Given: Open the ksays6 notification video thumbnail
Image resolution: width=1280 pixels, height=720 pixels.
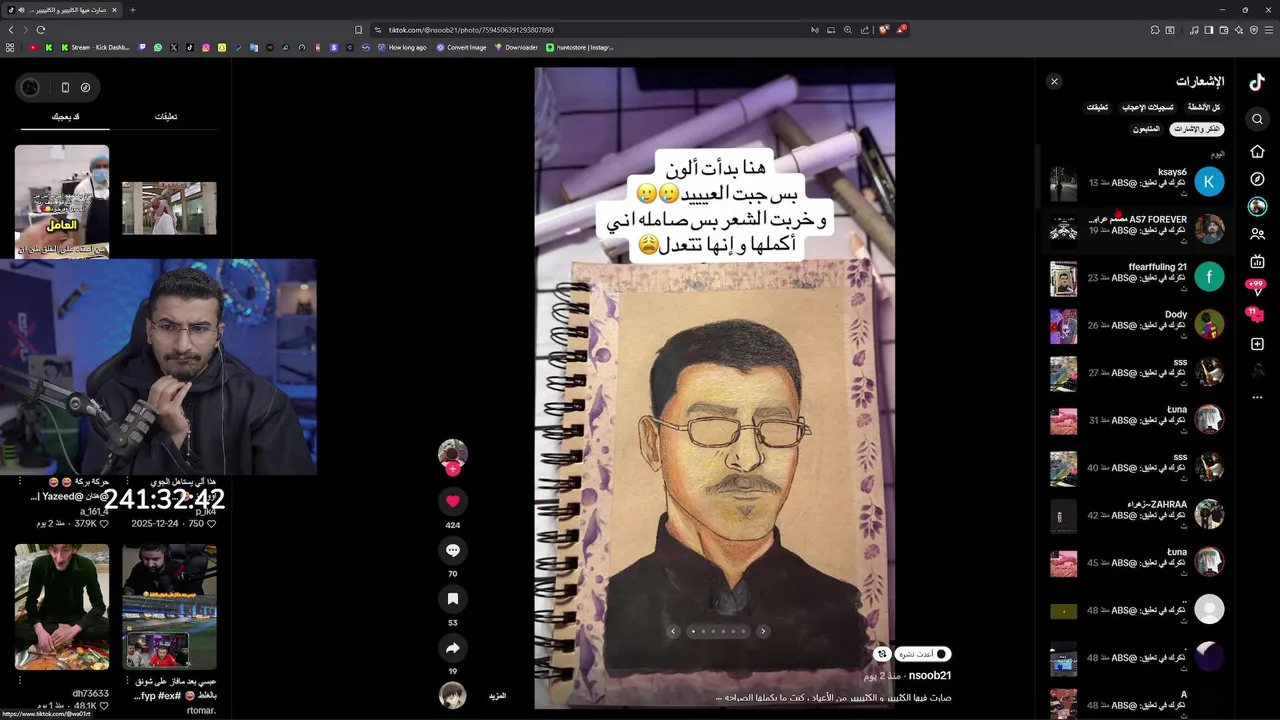Looking at the screenshot, I should [x=1063, y=183].
